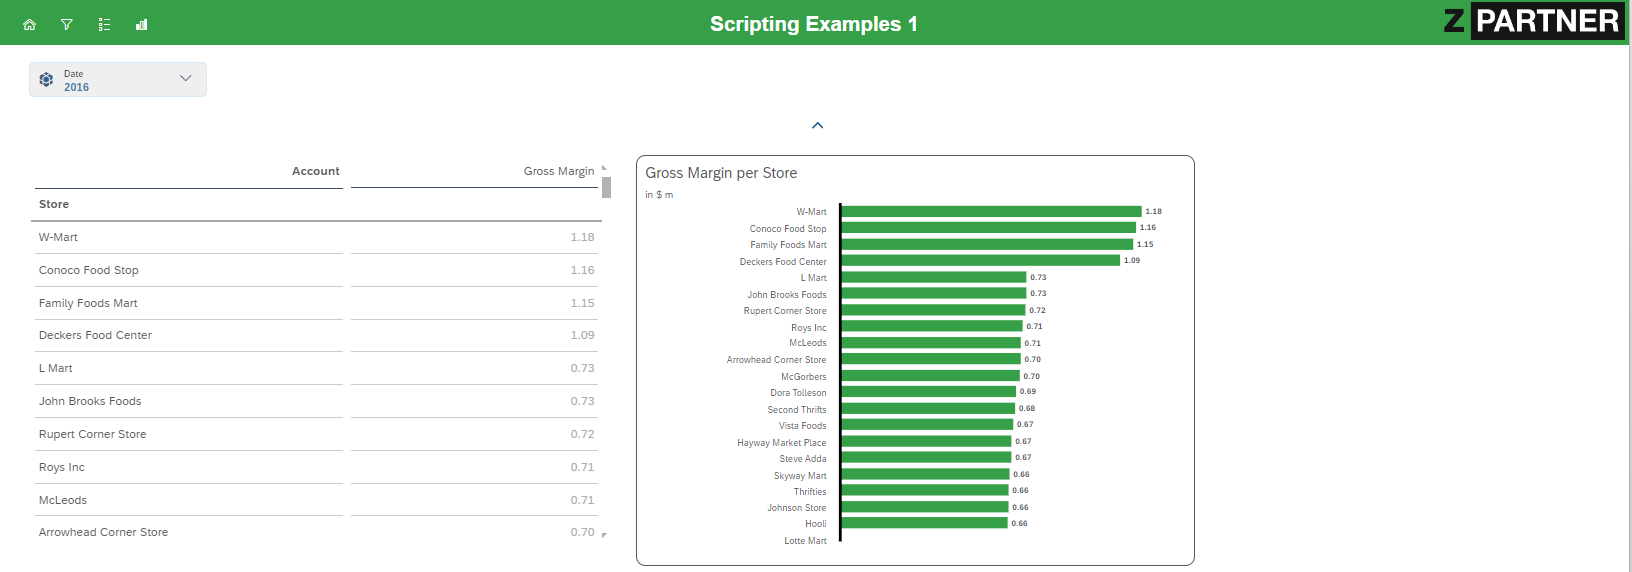Select Family Foods Mart table row
The height and width of the screenshot is (572, 1632).
click(317, 303)
